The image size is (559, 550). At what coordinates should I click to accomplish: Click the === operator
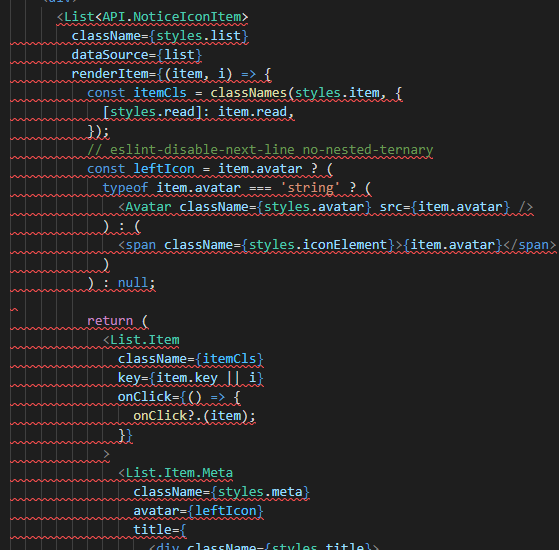click(260, 188)
